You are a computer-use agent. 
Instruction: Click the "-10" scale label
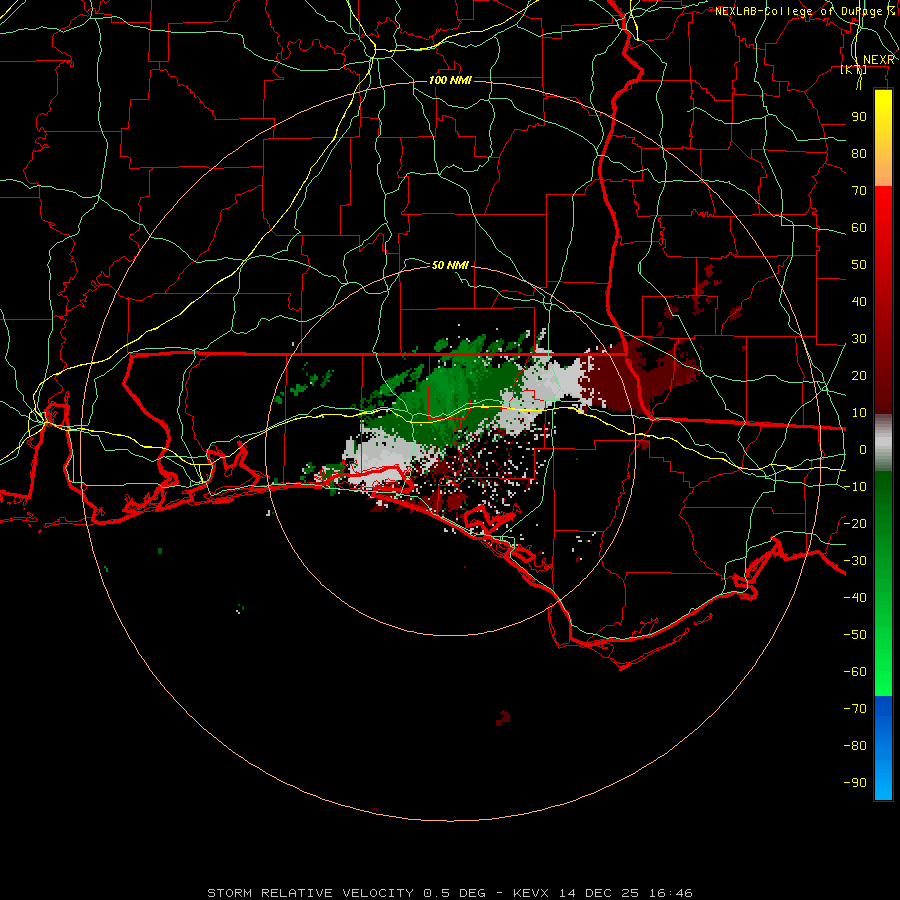pos(855,487)
